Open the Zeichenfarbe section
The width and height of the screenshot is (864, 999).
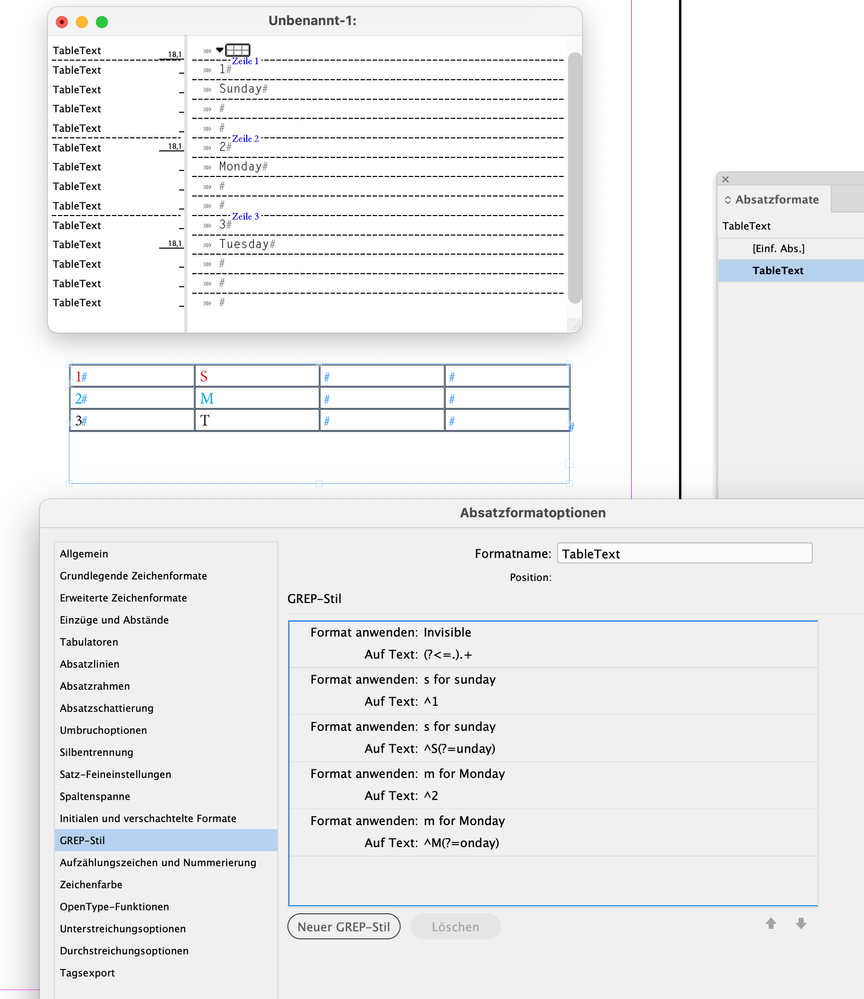pos(166,884)
